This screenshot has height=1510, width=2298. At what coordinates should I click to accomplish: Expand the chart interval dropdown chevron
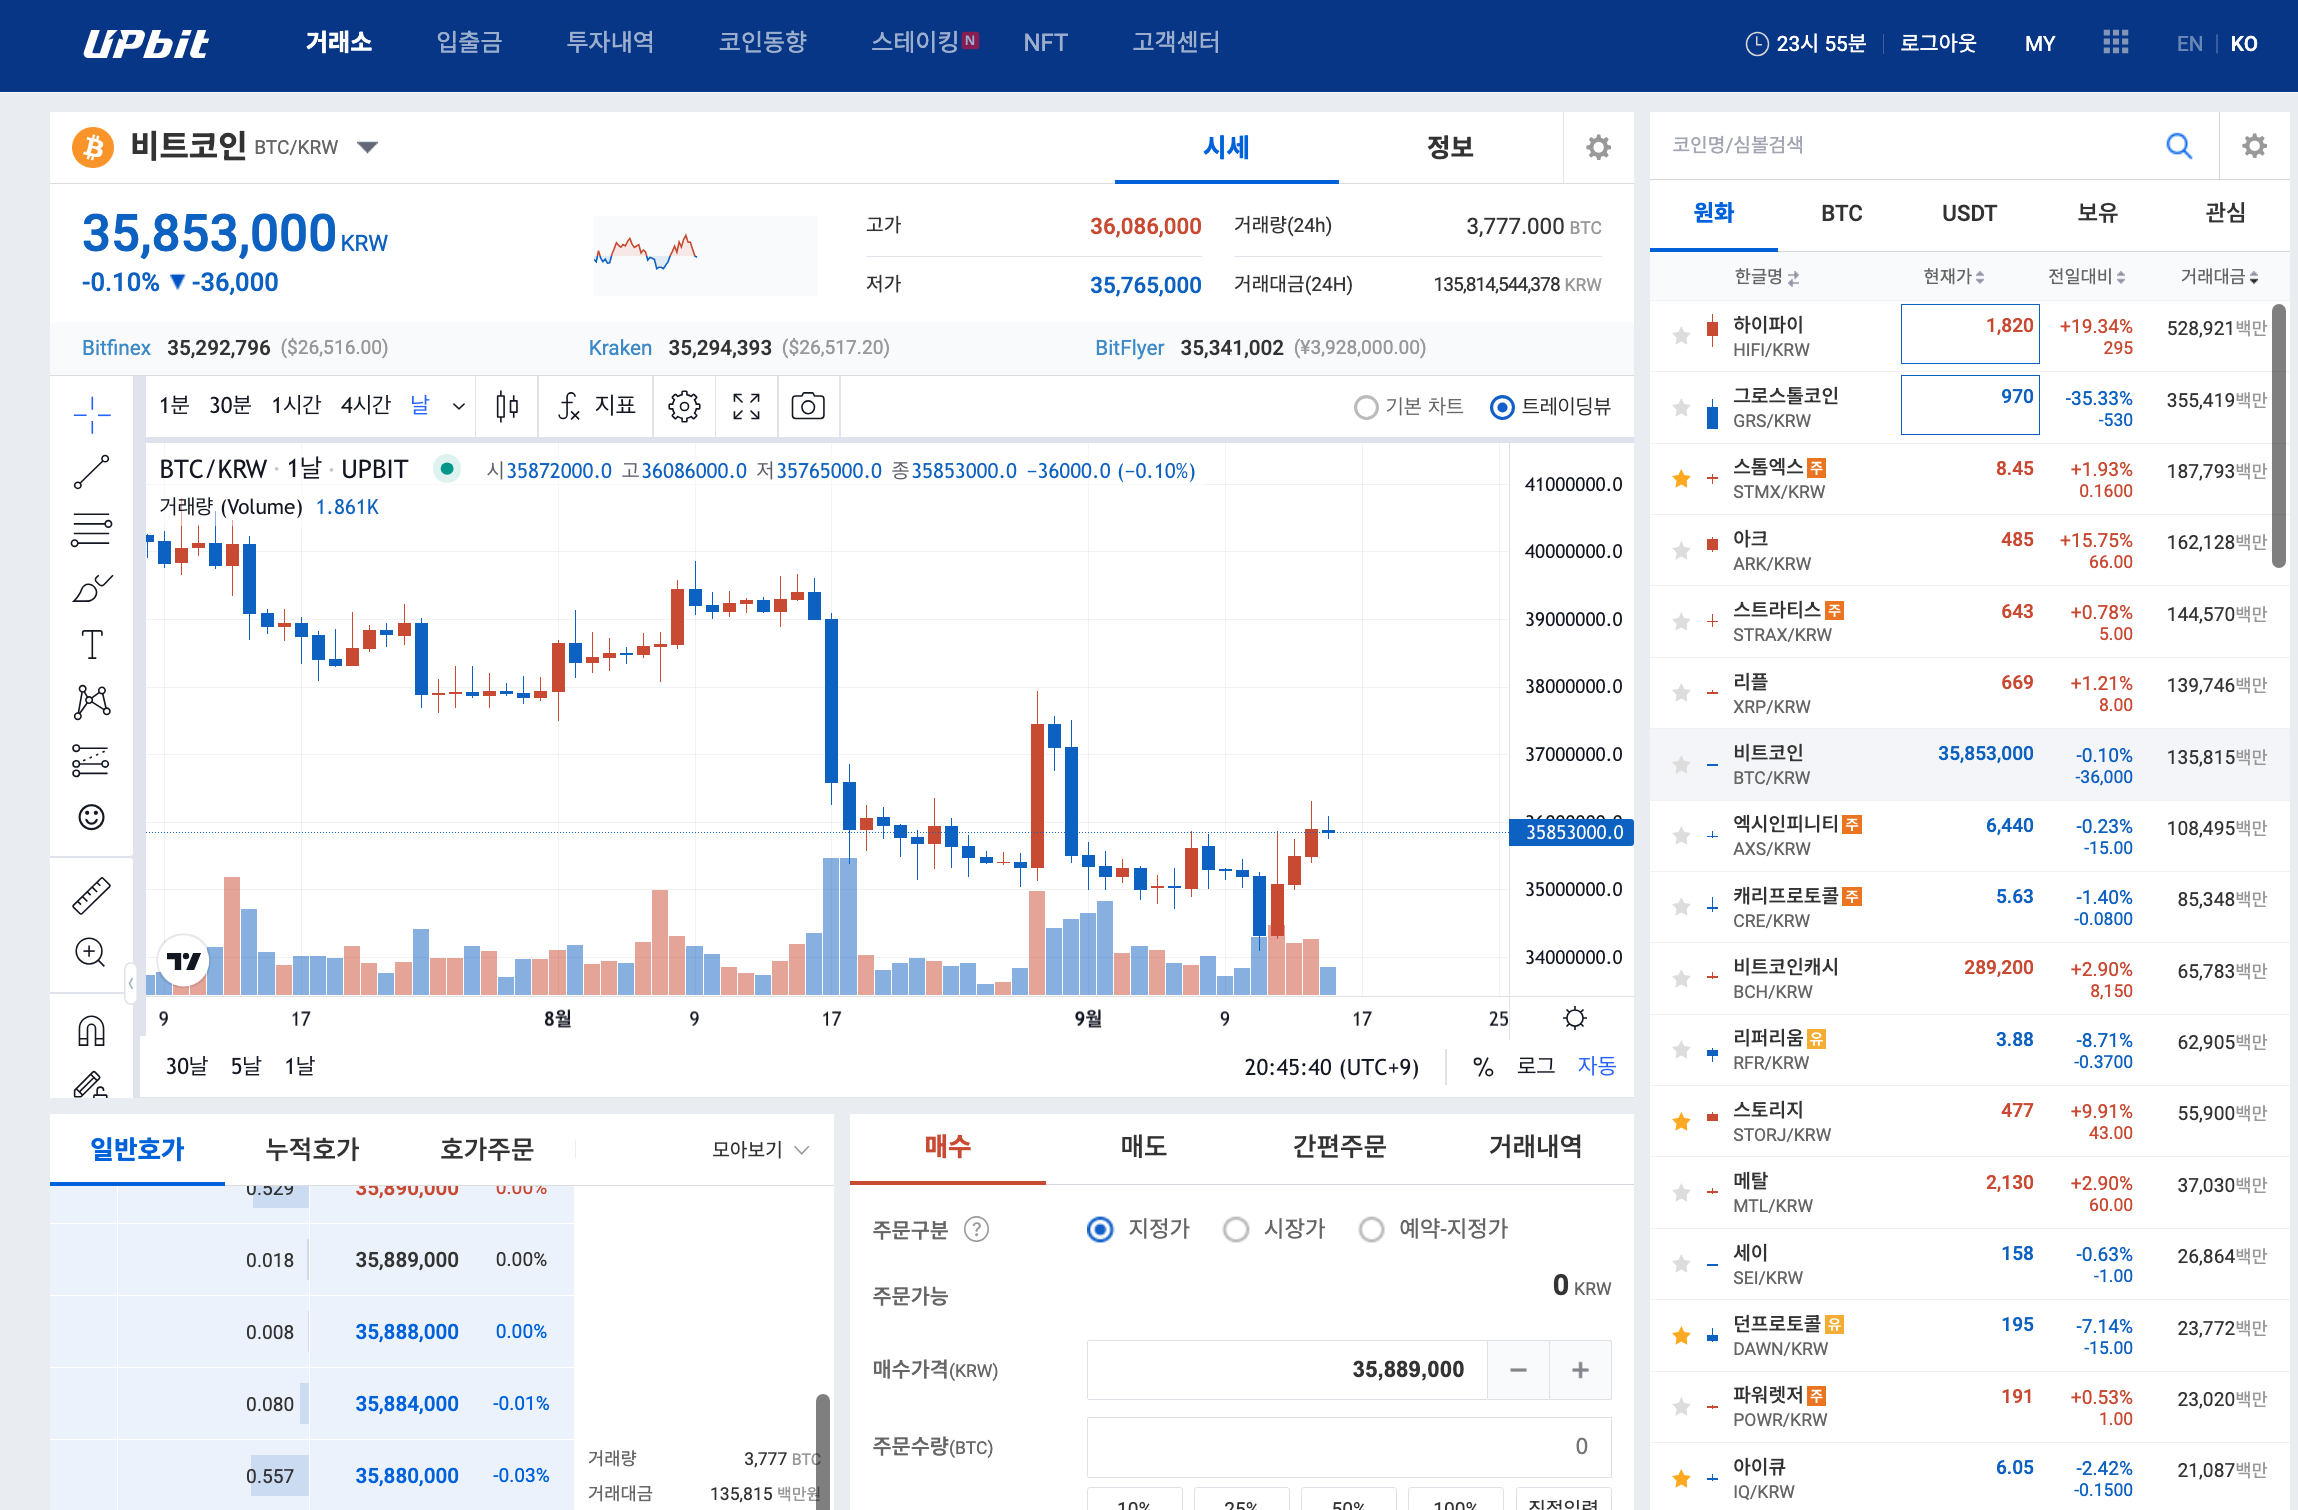[458, 406]
